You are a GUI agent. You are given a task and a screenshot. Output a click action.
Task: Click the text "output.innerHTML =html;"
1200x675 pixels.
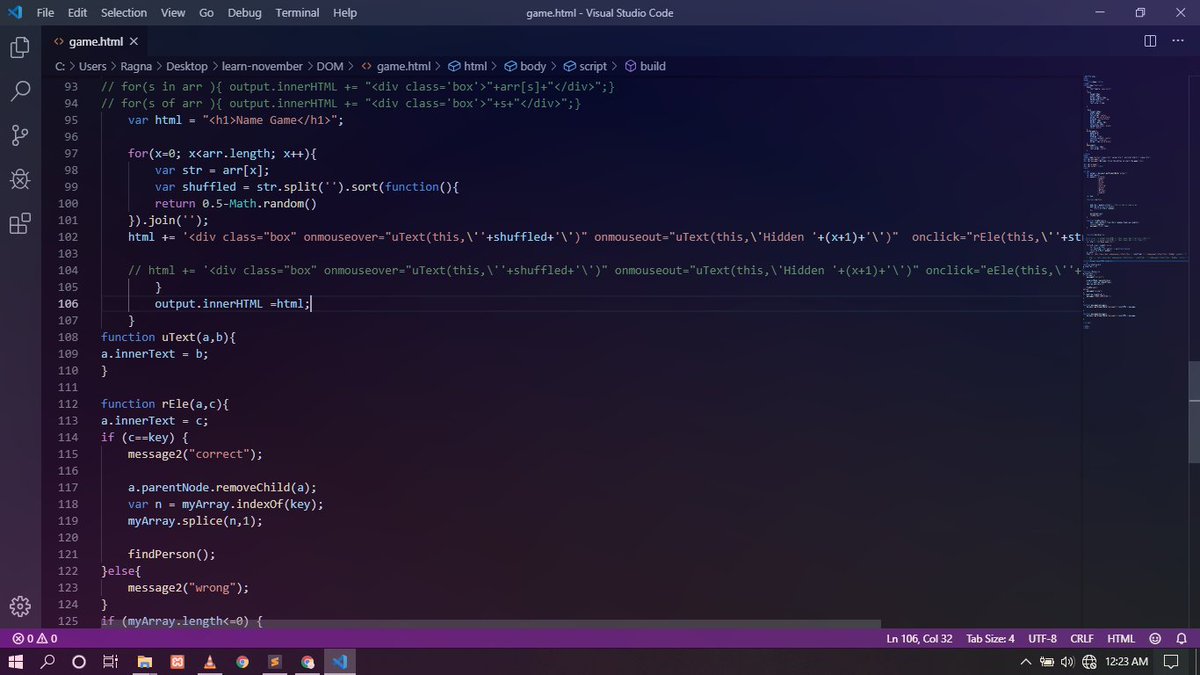[x=232, y=303]
